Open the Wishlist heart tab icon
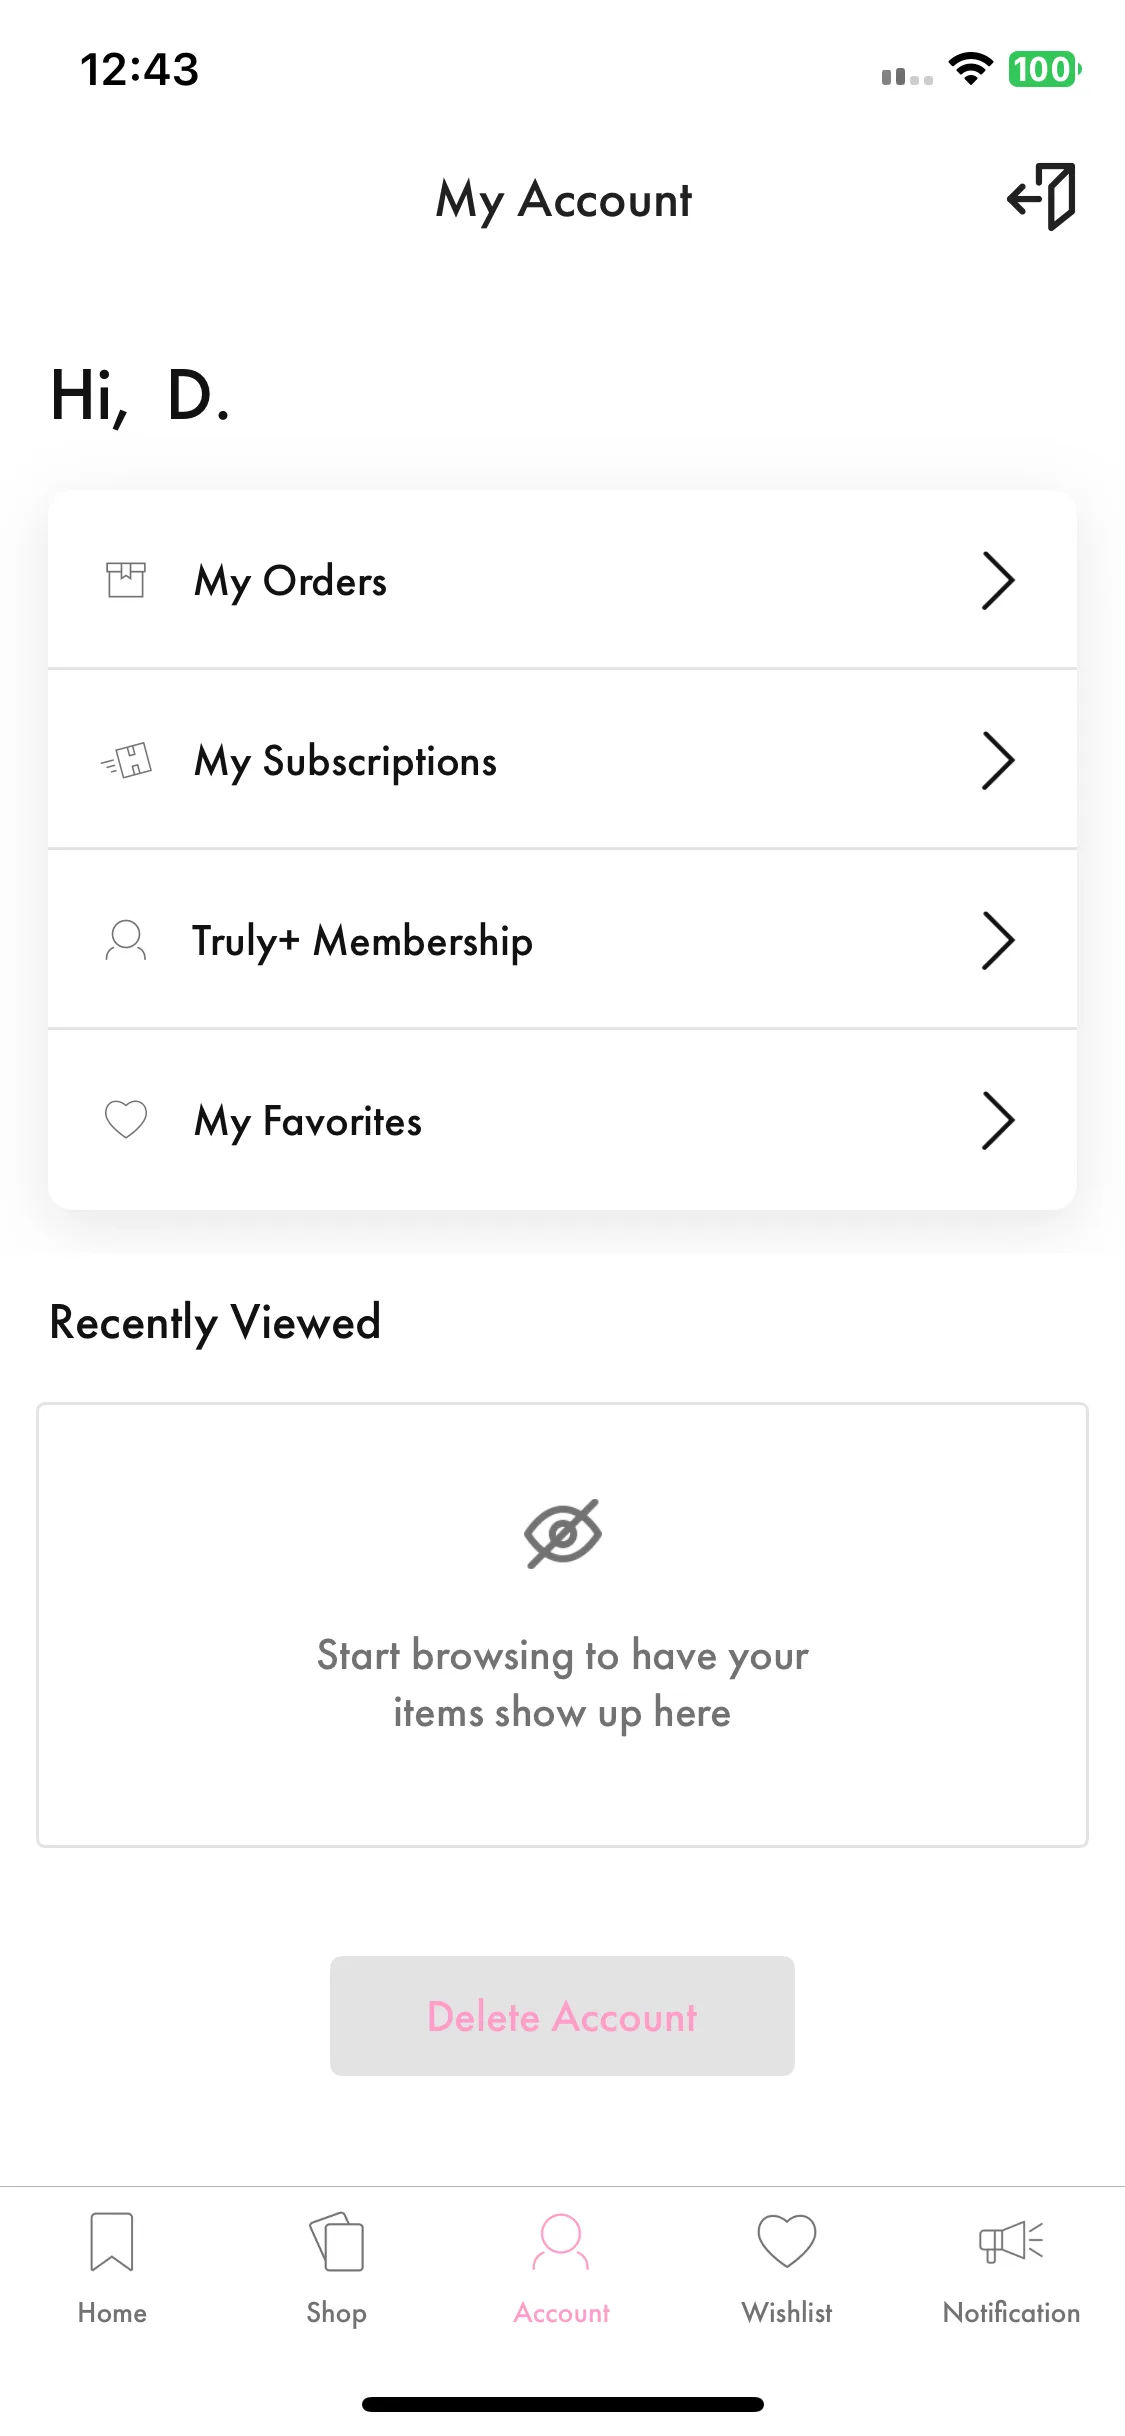Viewport: 1125px width, 2436px height. pyautogui.click(x=787, y=2241)
